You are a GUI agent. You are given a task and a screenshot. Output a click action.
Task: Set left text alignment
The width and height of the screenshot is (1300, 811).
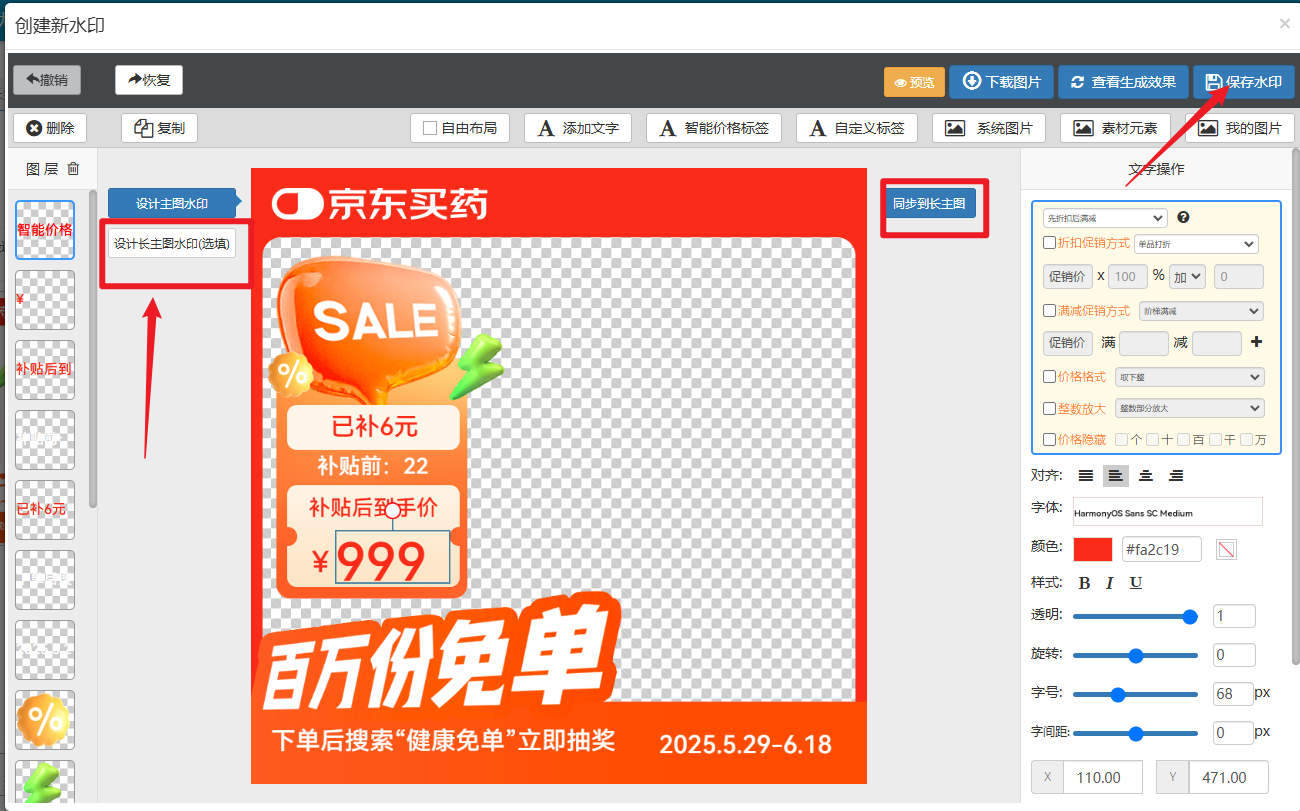[x=1116, y=476]
